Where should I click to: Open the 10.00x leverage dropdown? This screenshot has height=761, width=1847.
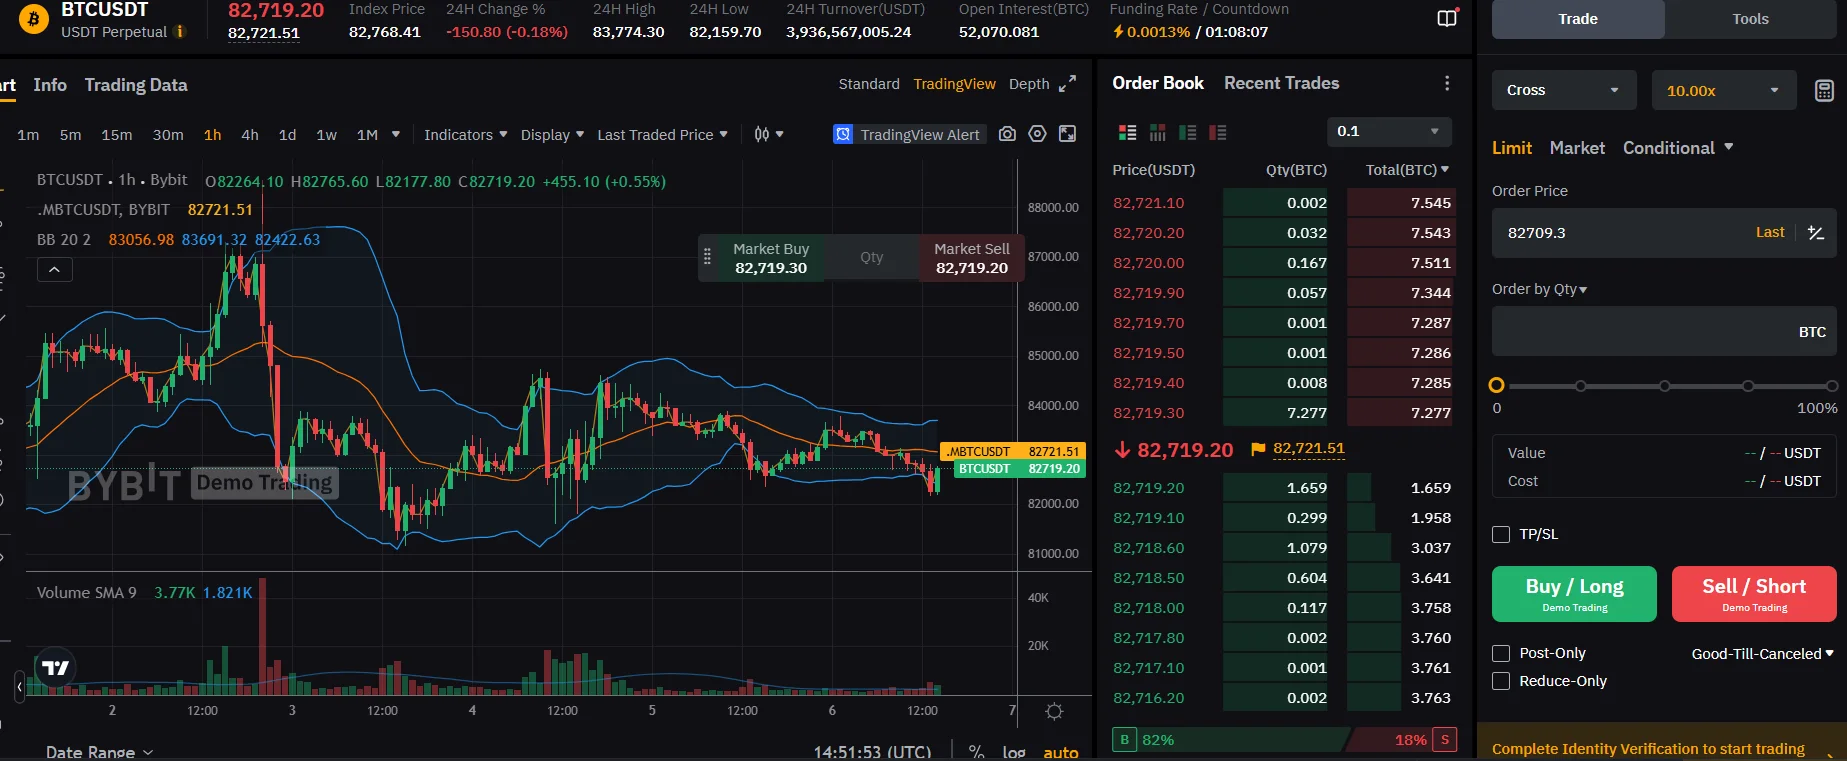(x=1724, y=90)
